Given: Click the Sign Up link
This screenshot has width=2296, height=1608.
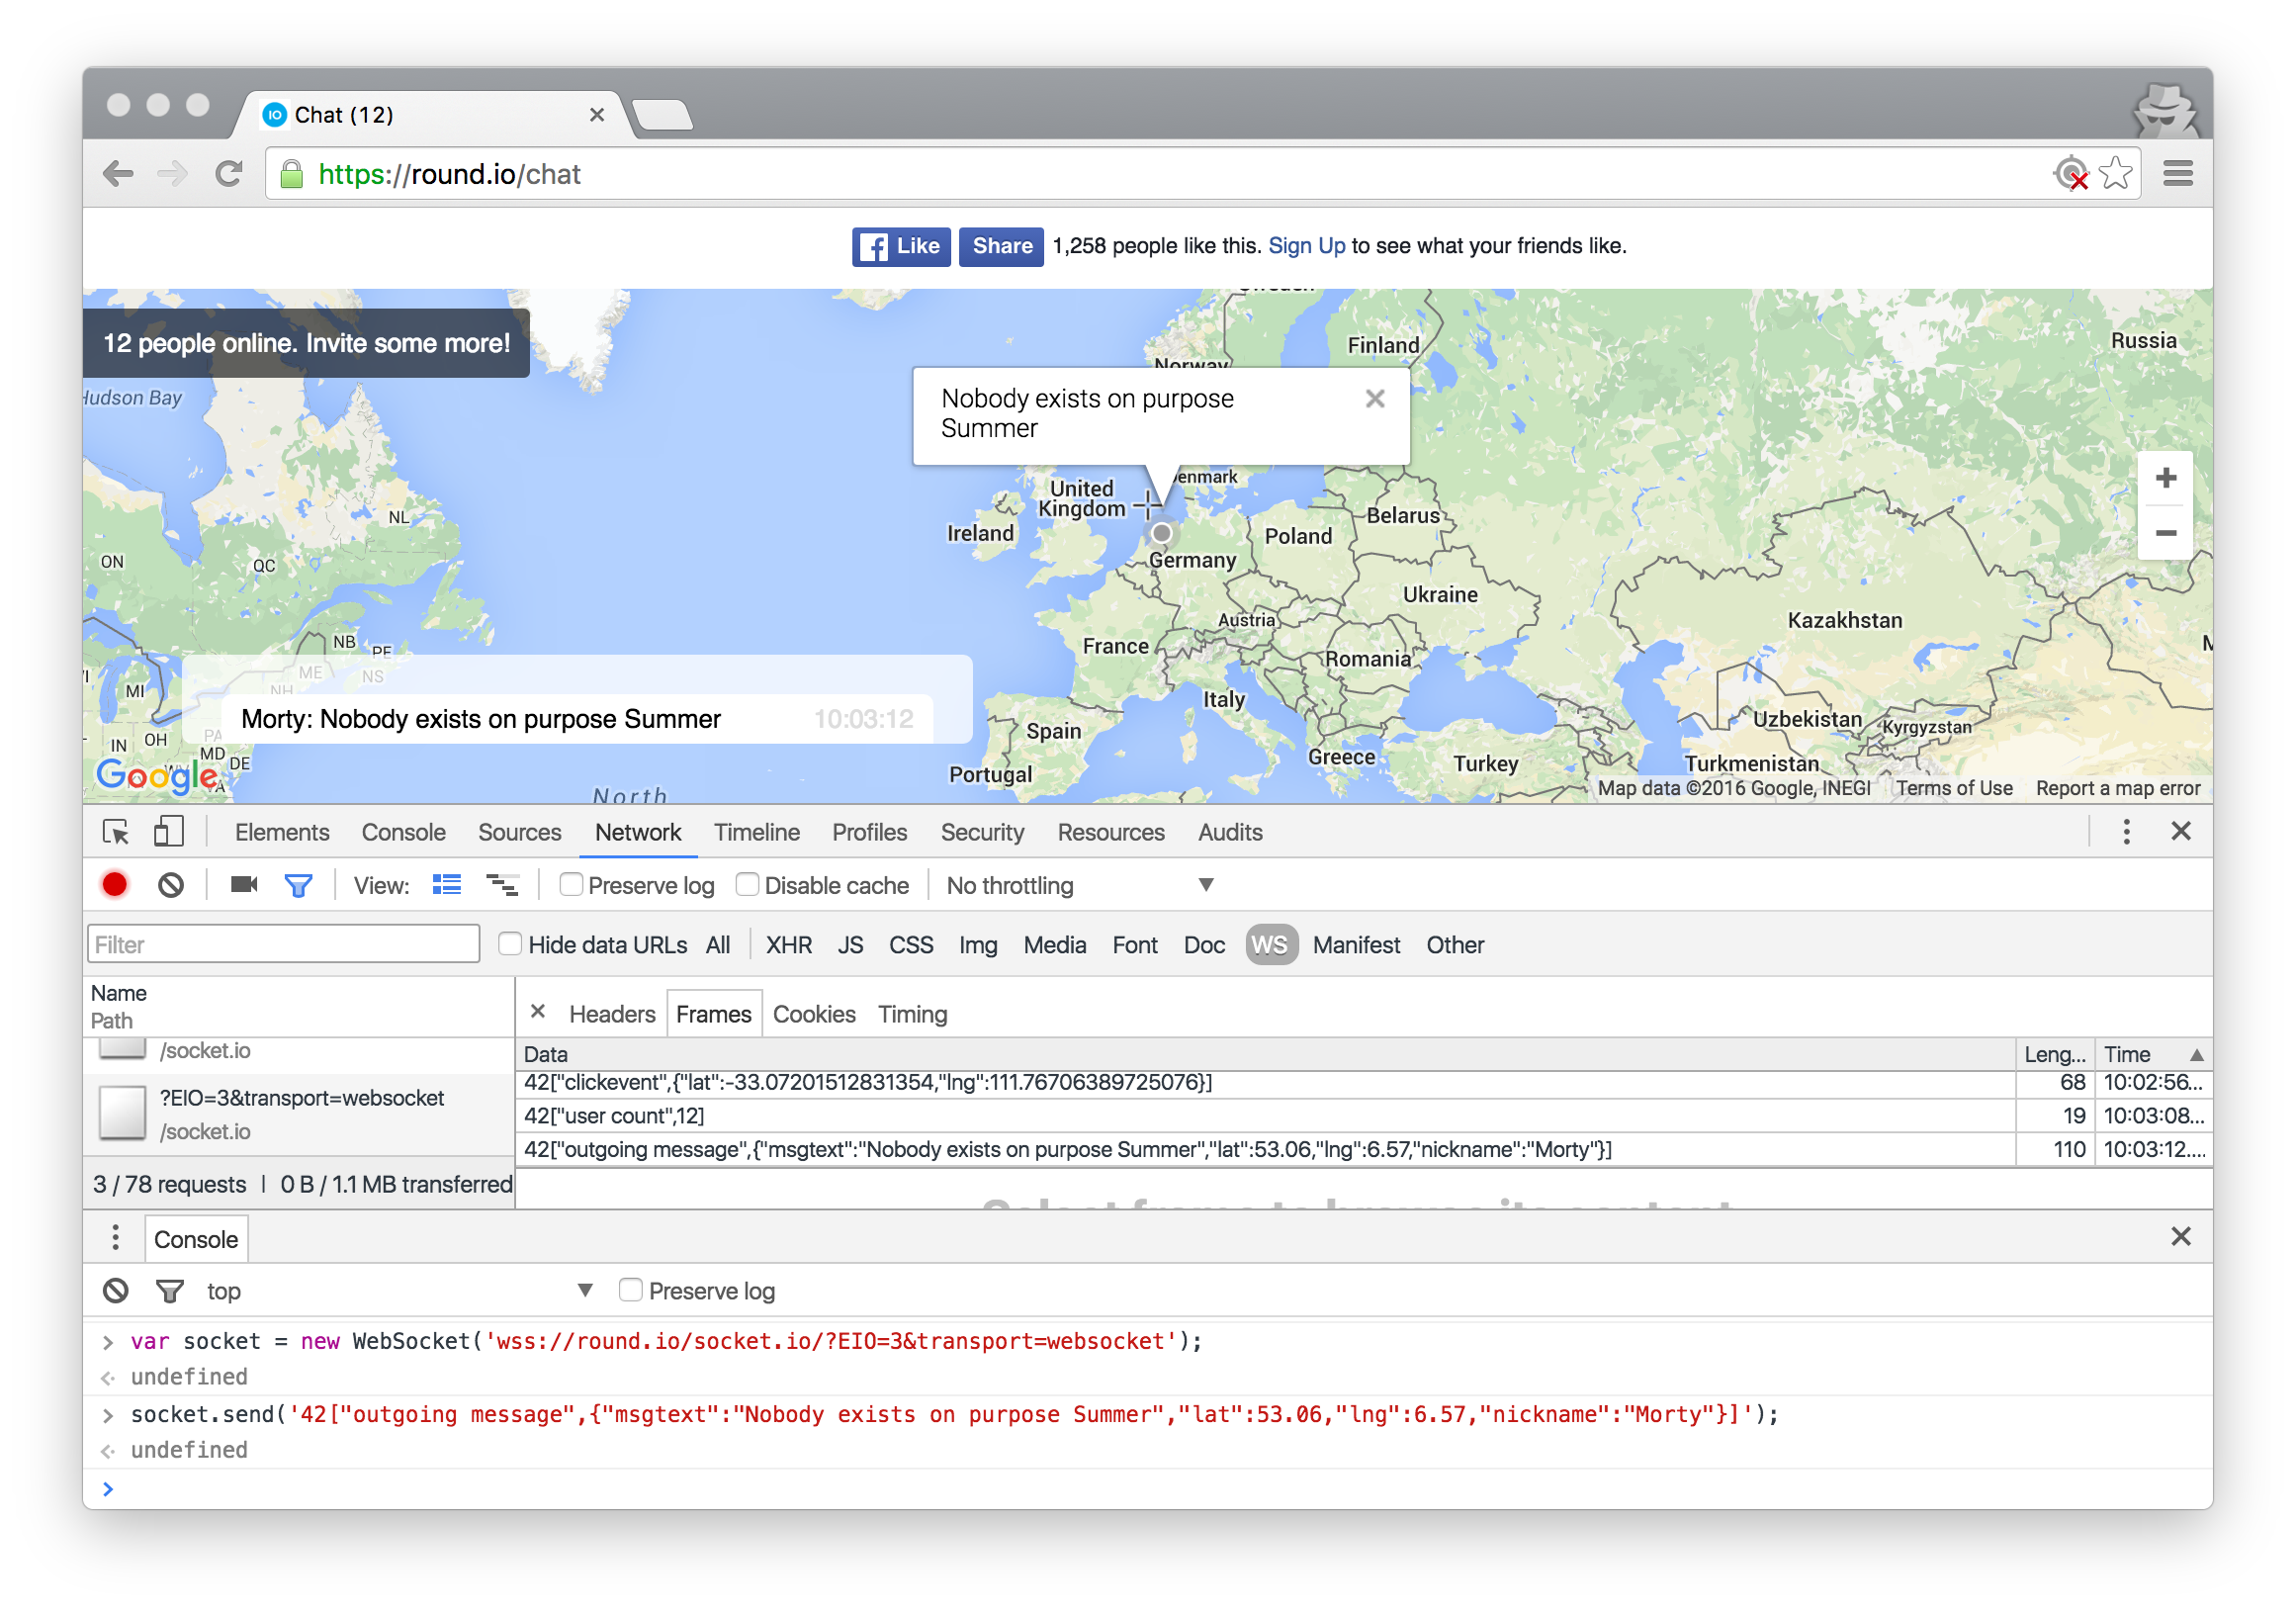Looking at the screenshot, I should click(1306, 246).
